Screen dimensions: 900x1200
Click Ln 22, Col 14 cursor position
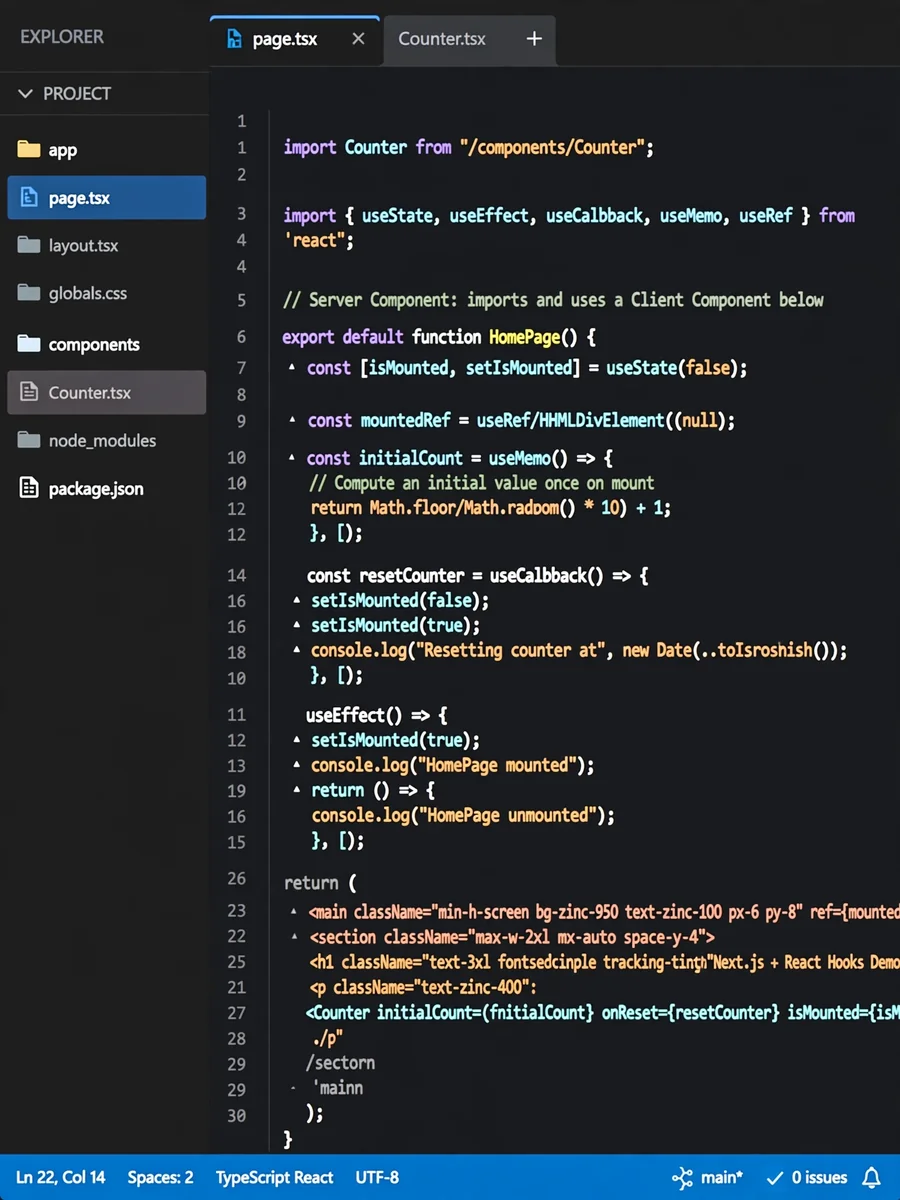tap(60, 1178)
